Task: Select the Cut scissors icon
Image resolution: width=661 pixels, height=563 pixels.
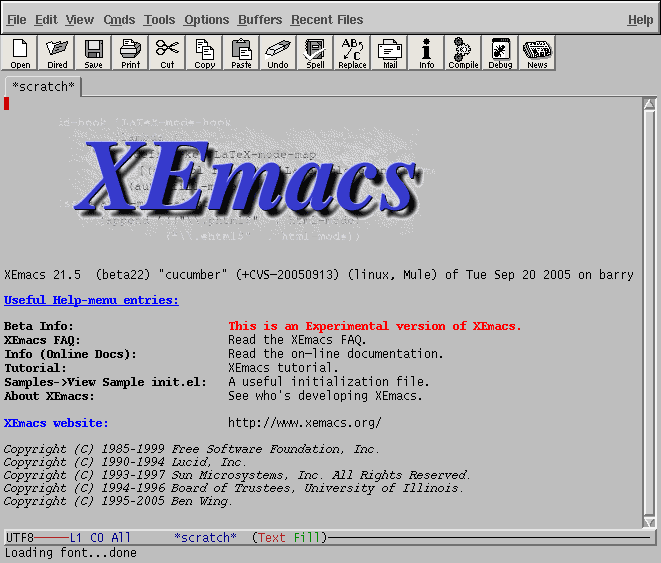Action: (167, 53)
